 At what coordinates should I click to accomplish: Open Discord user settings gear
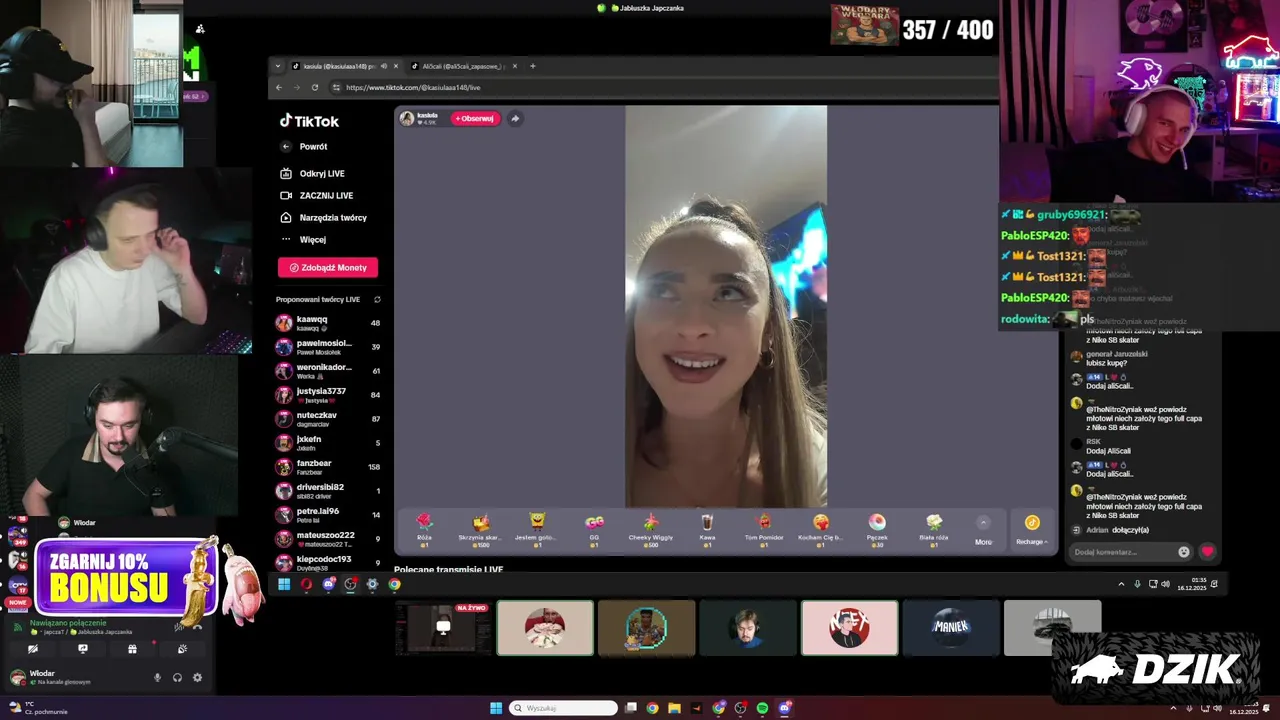[x=197, y=677]
